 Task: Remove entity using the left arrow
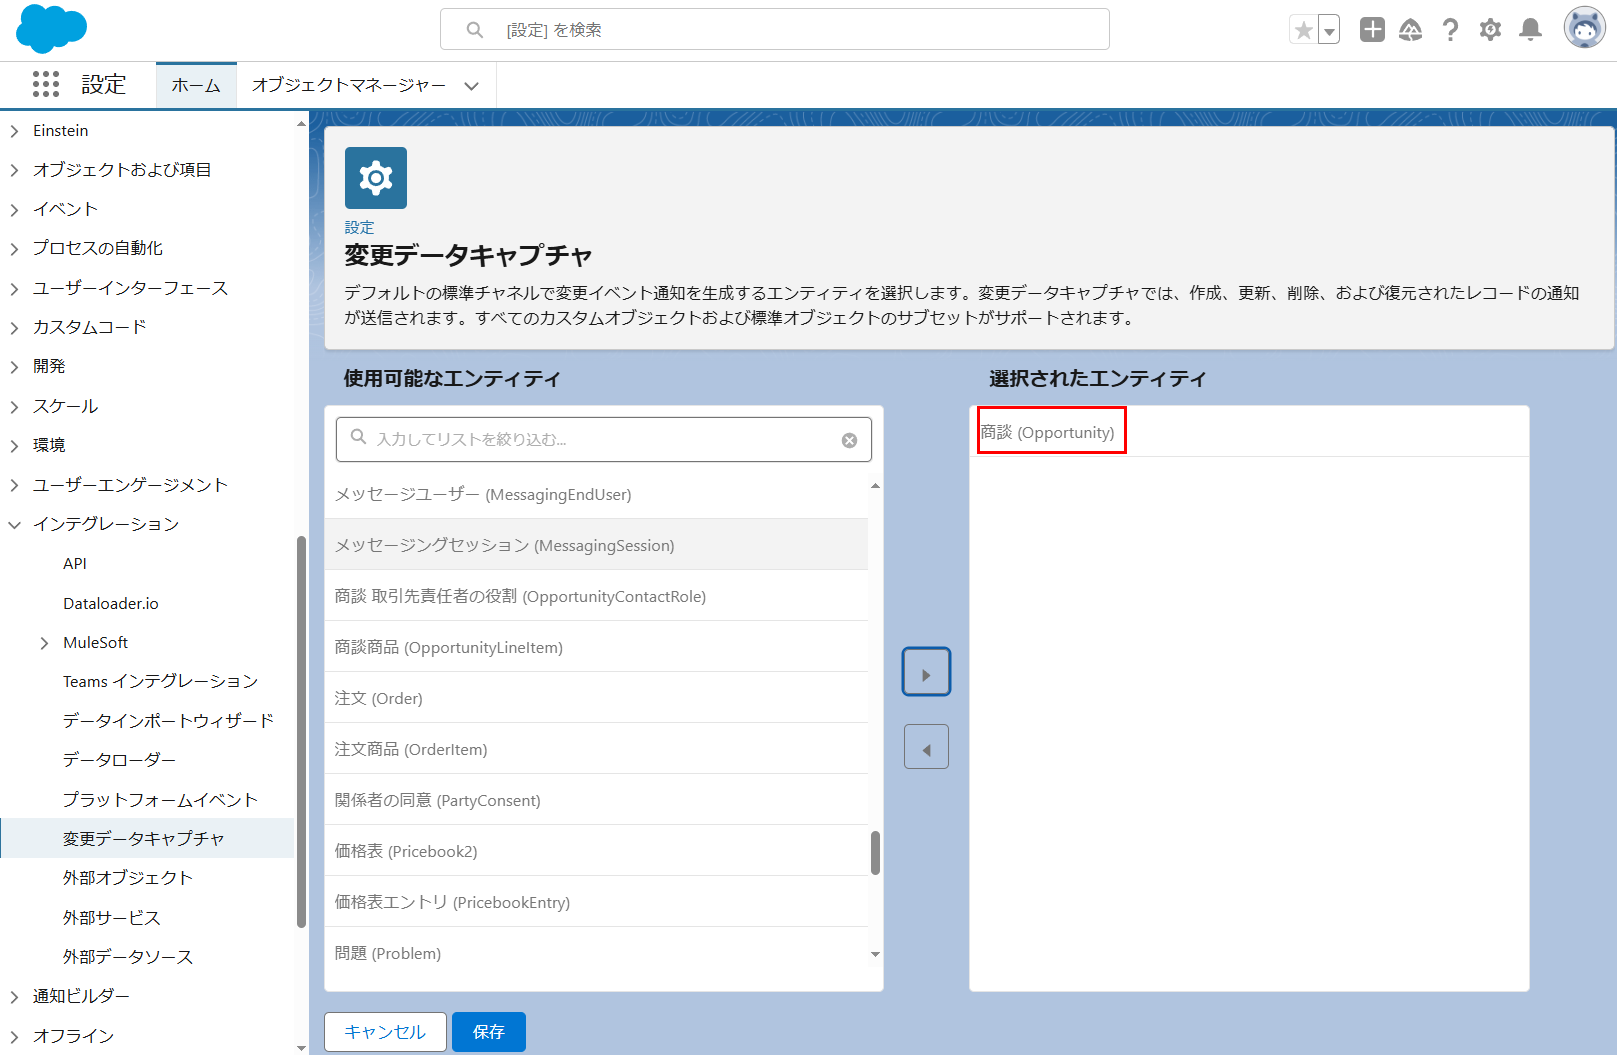click(926, 746)
